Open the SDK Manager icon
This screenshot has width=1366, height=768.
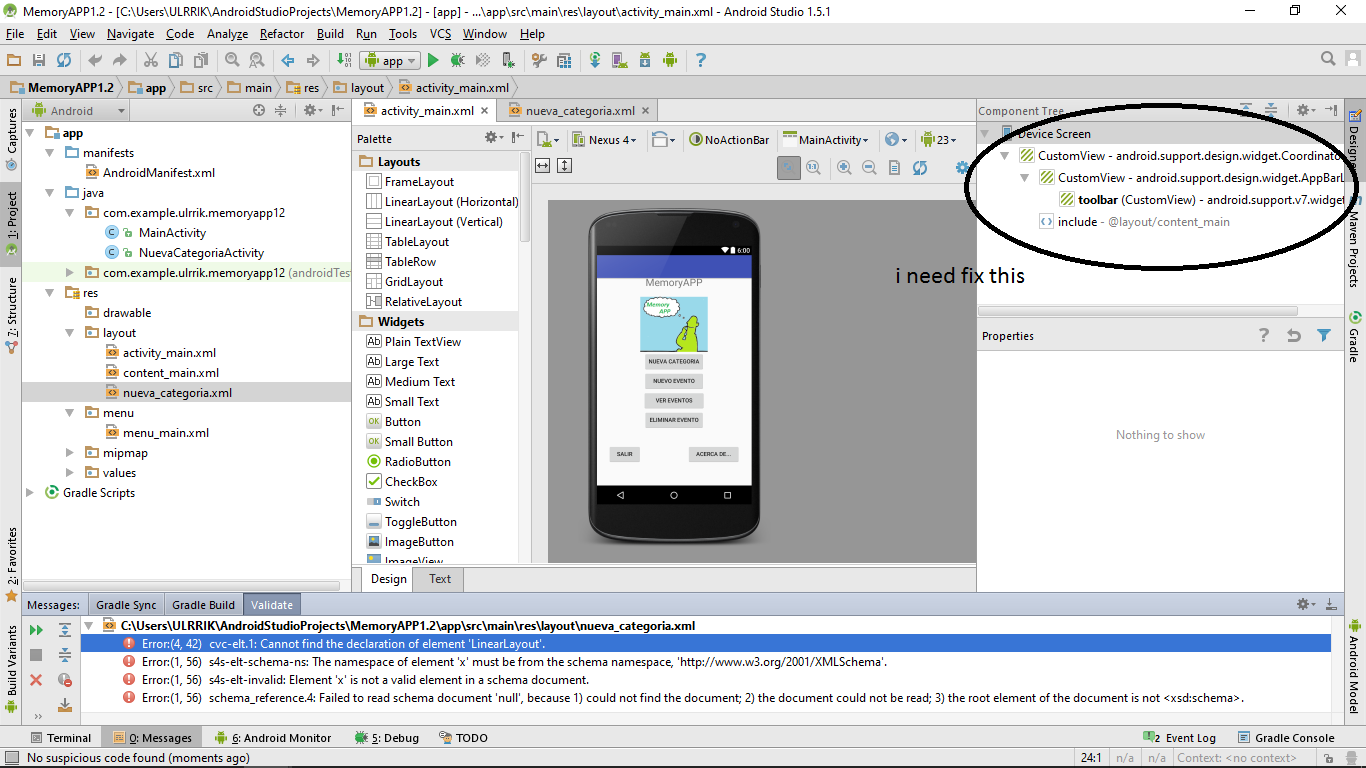(645, 61)
